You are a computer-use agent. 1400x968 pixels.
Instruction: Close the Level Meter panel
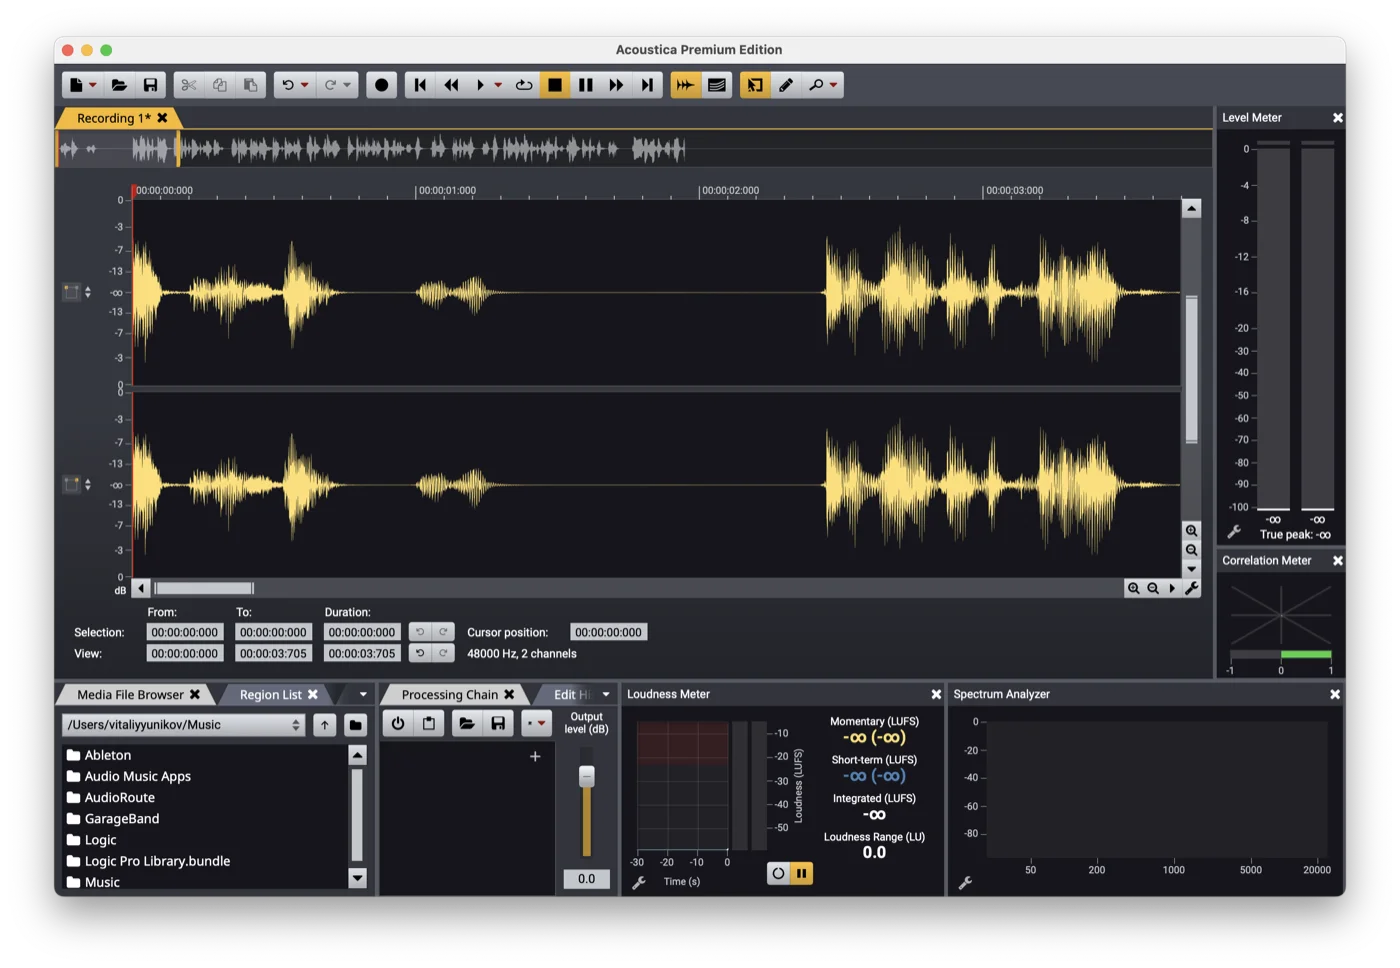tap(1337, 118)
